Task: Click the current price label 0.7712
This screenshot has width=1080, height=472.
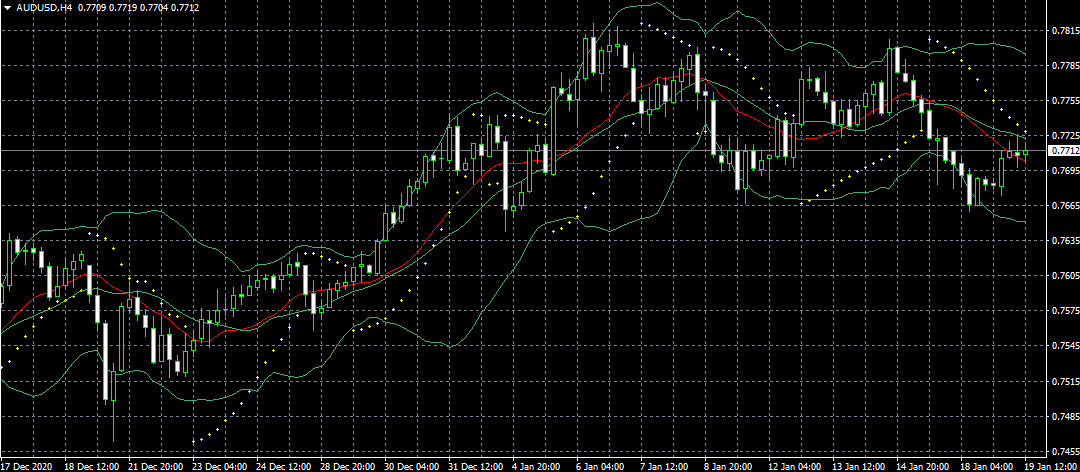Action: [1062, 151]
